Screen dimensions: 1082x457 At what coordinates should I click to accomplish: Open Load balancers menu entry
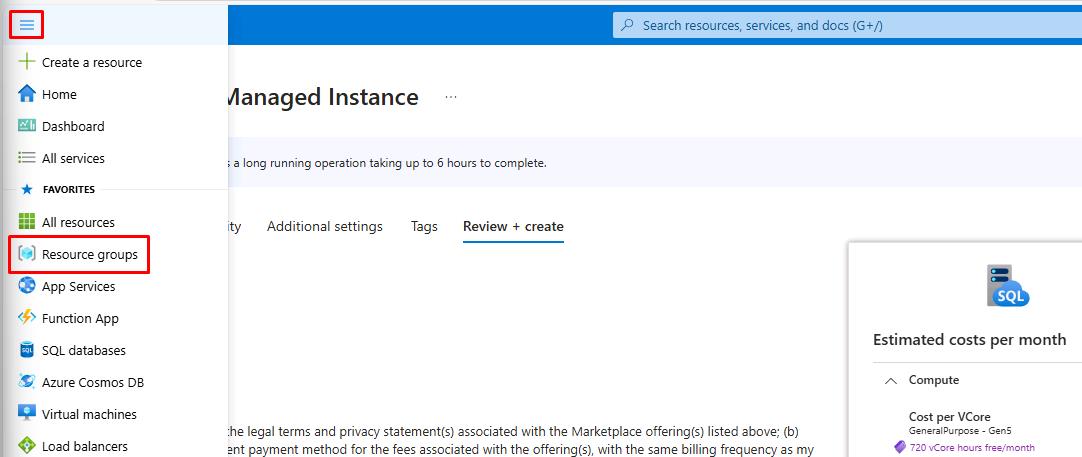tap(85, 445)
